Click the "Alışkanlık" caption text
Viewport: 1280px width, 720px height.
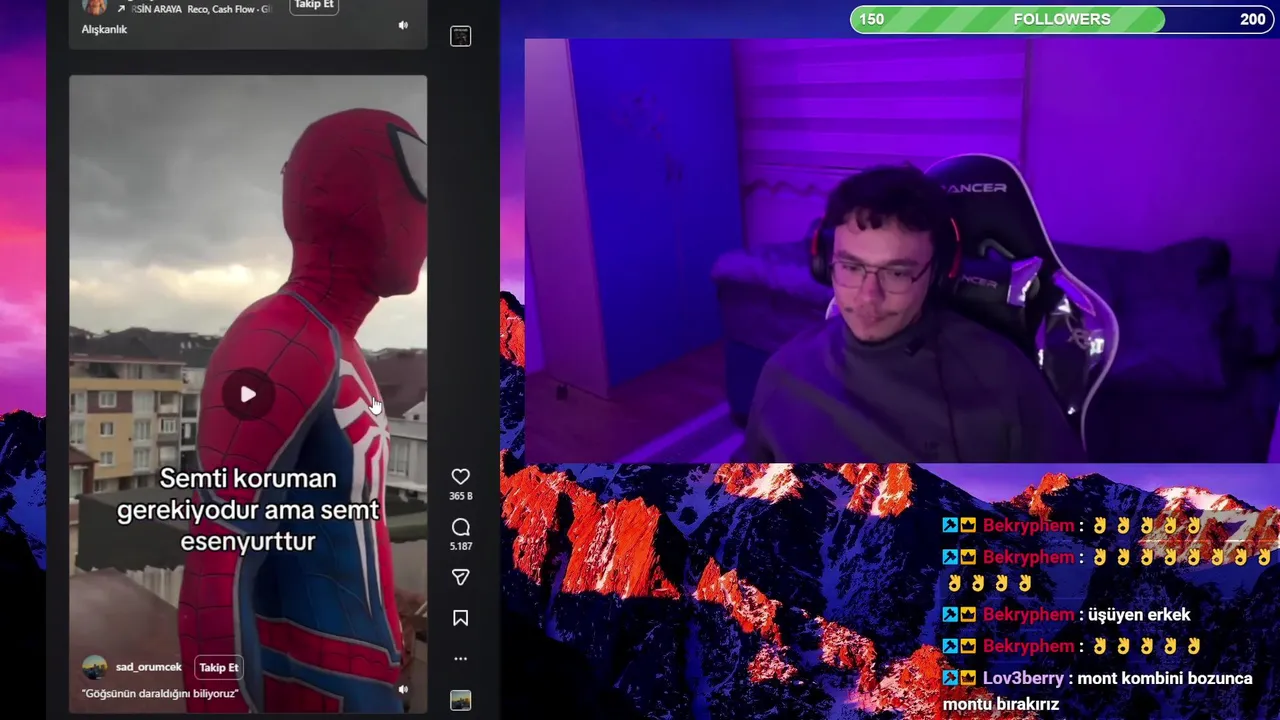[104, 30]
